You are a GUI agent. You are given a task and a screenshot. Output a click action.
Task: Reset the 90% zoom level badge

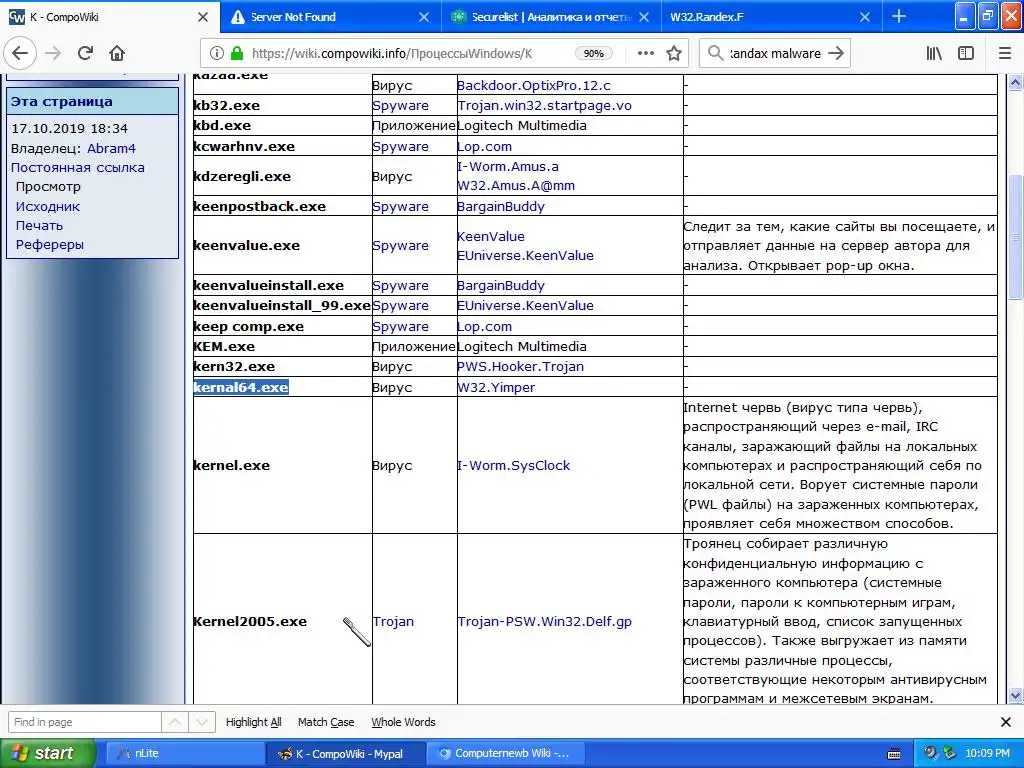(593, 53)
